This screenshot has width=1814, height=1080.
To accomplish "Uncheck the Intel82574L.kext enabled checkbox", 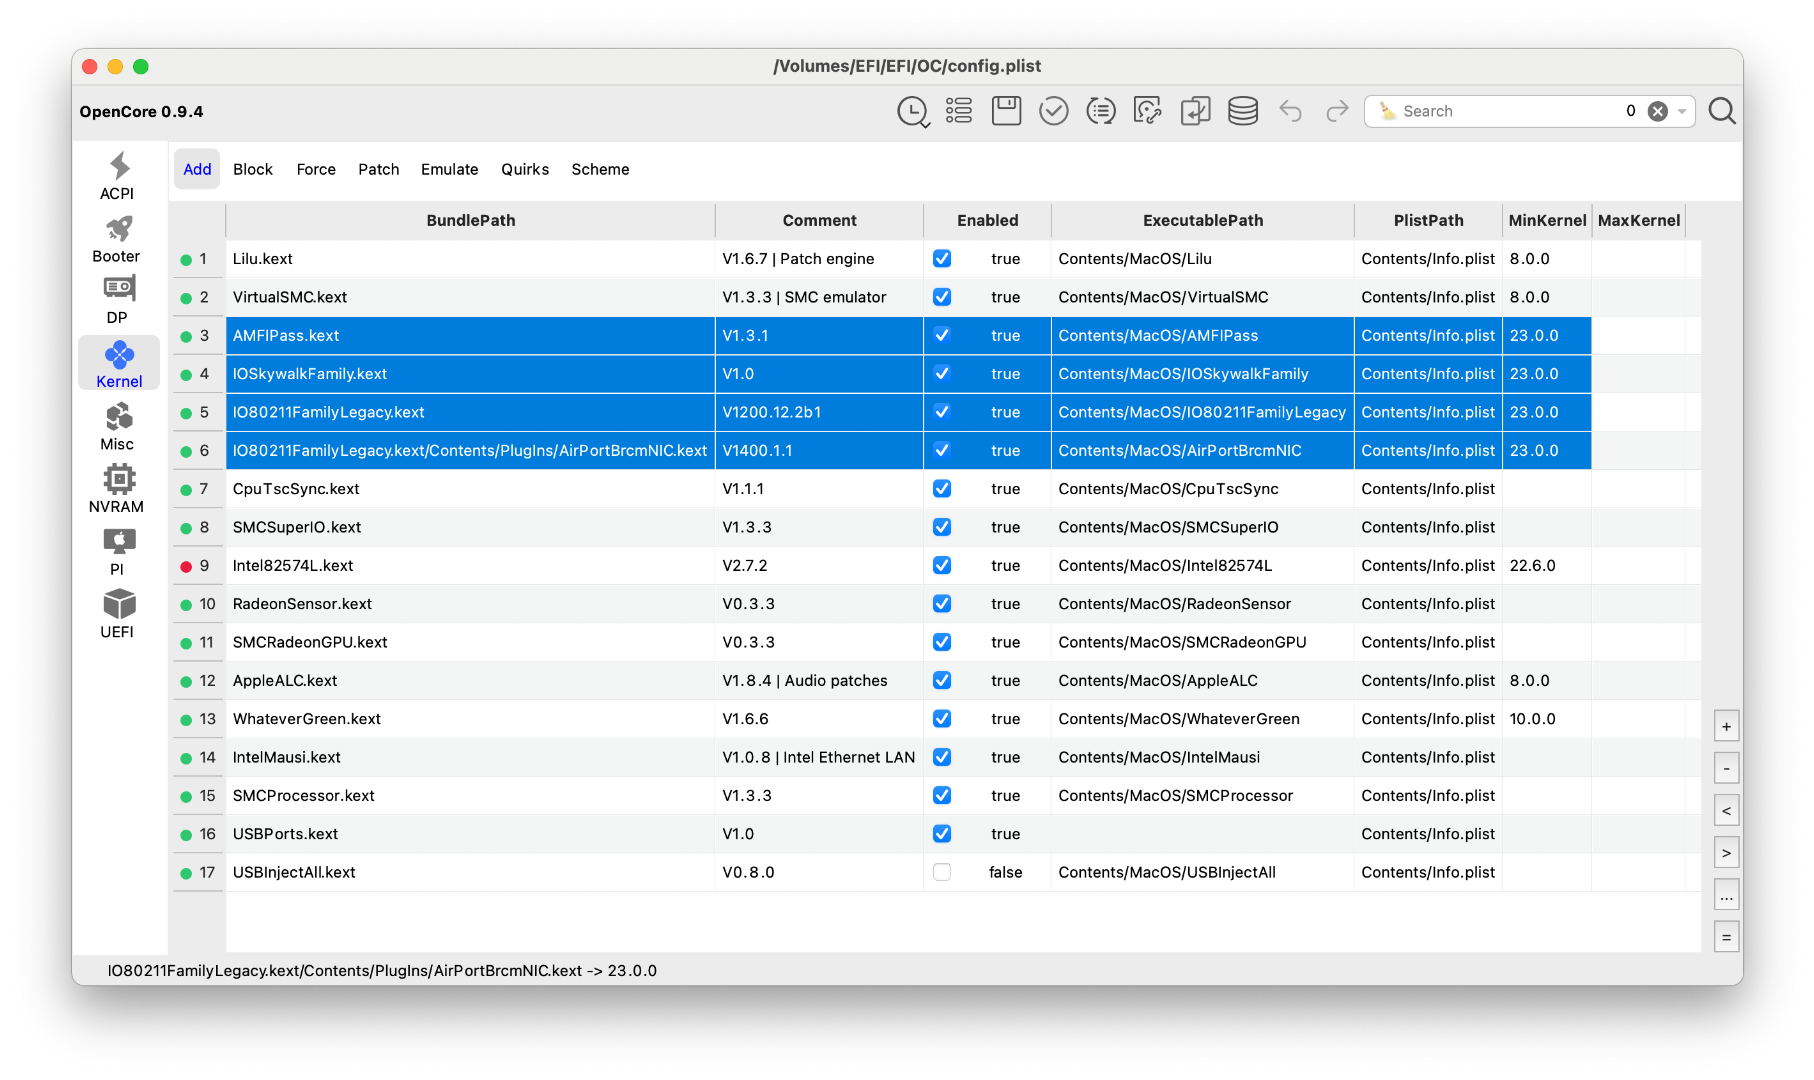I will [x=941, y=565].
